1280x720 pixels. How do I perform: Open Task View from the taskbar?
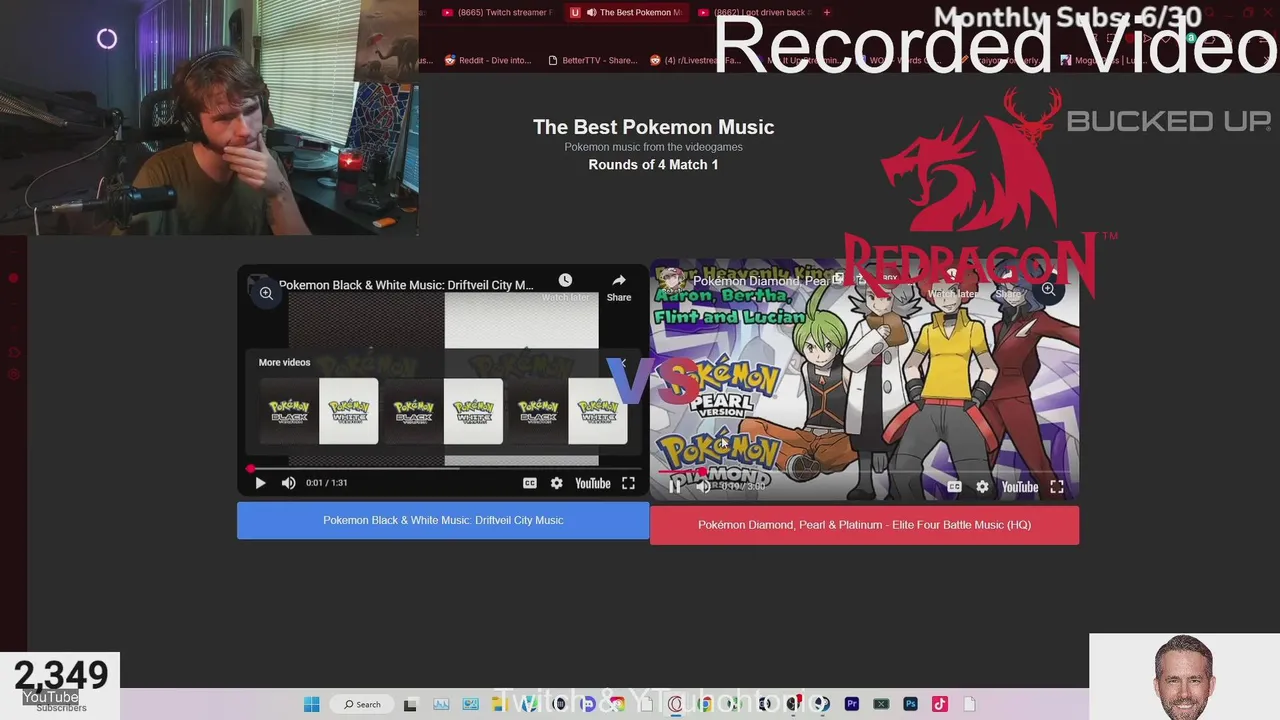tap(410, 704)
